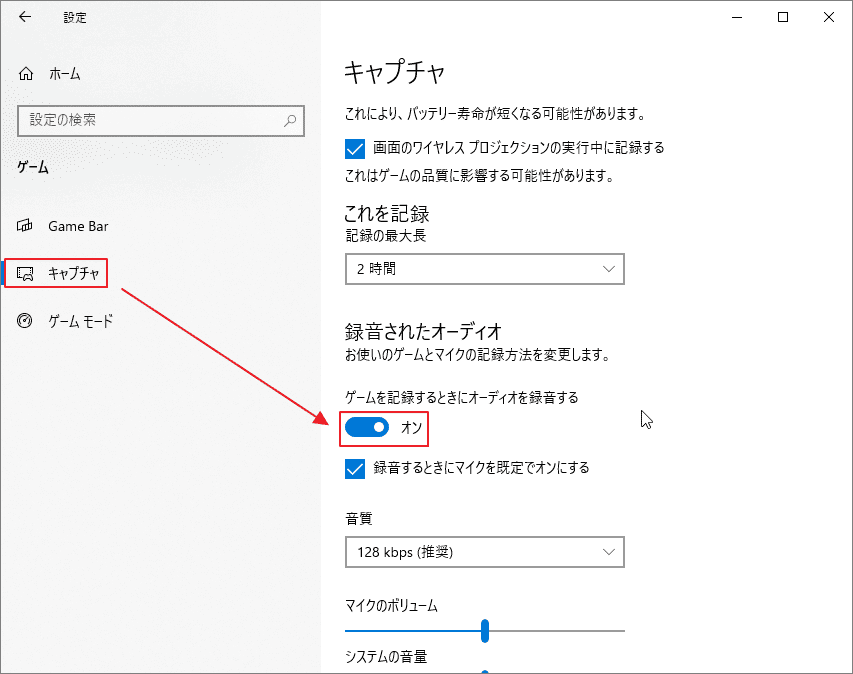This screenshot has height=674, width=853.
Task: Adjust the マイクのボリューム slider
Action: pyautogui.click(x=484, y=631)
